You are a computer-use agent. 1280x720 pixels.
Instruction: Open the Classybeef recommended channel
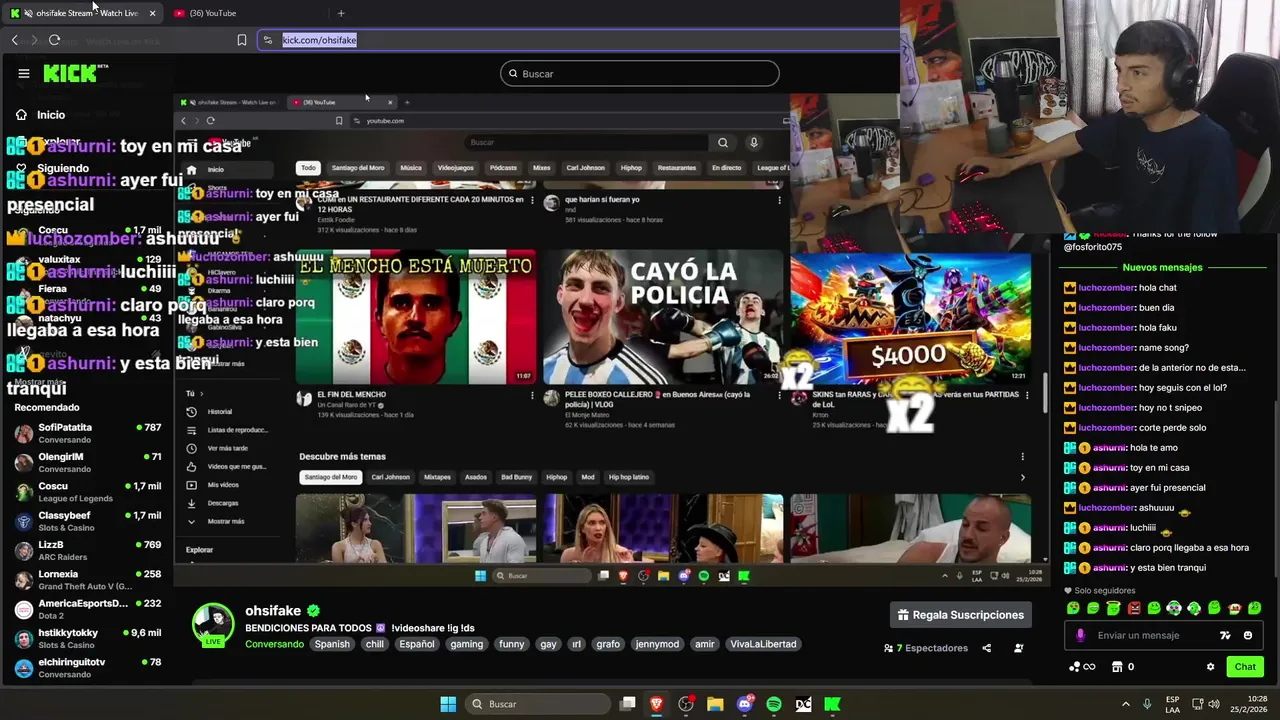[x=87, y=521]
